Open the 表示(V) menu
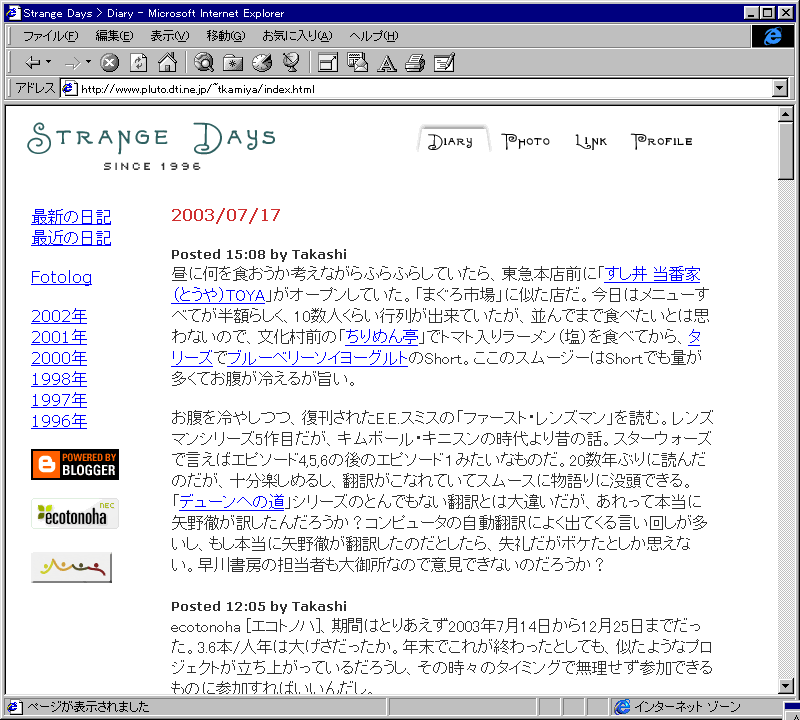This screenshot has height=720, width=800. (x=169, y=36)
